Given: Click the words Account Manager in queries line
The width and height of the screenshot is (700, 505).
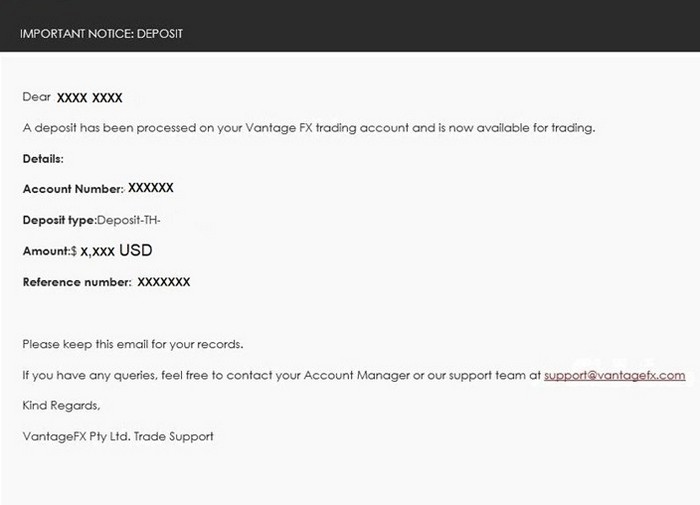Looking at the screenshot, I should (x=357, y=375).
